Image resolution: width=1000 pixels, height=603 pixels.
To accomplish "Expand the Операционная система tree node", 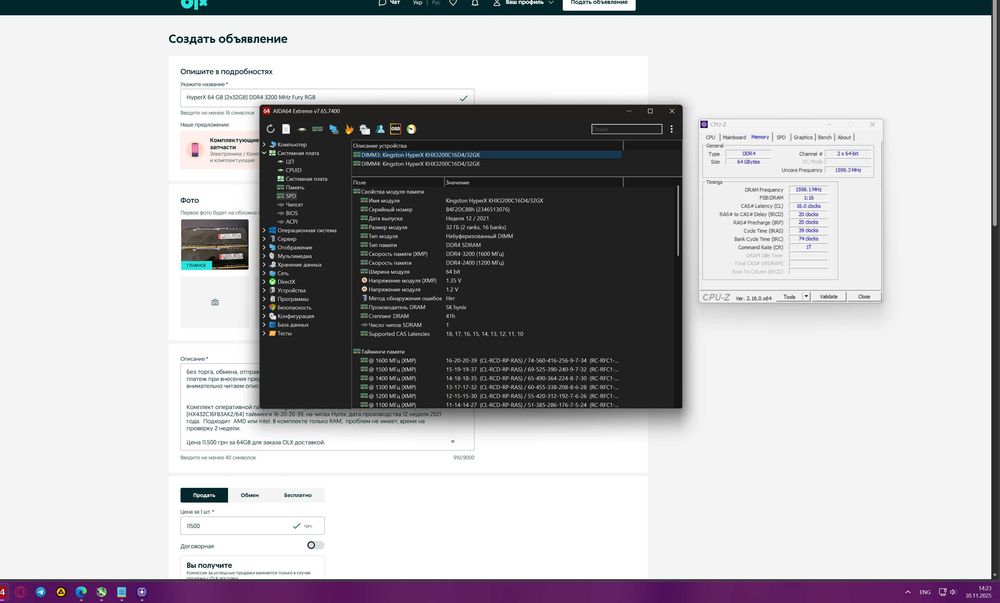I will (x=264, y=230).
